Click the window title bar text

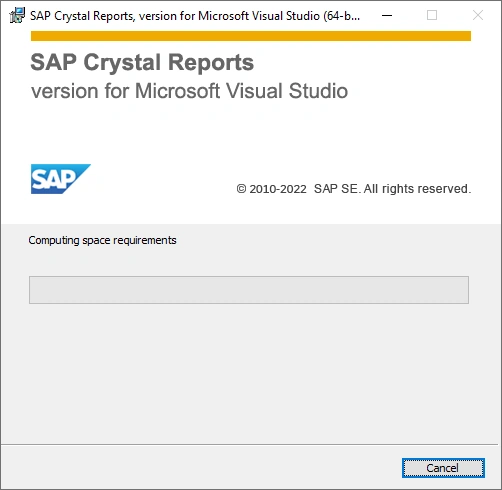(195, 16)
